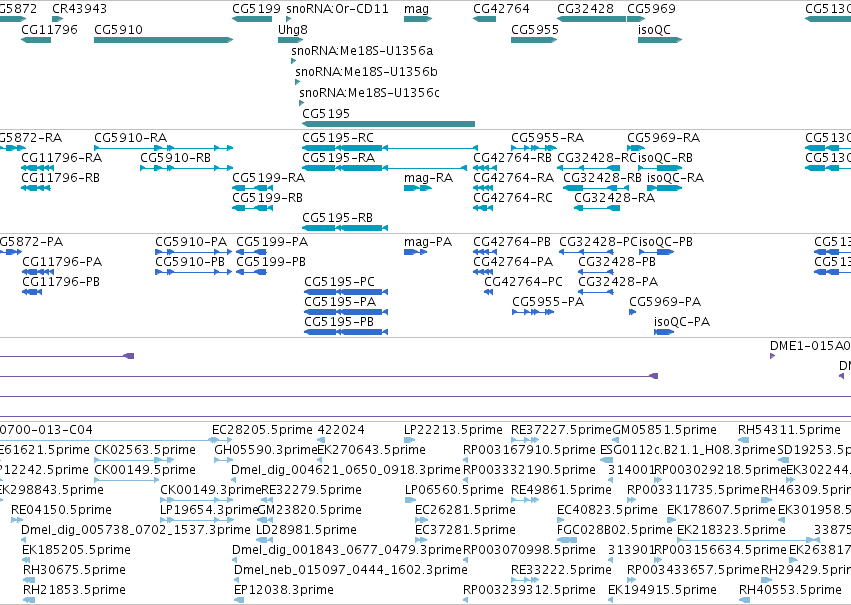Click the RE33222.5prime EST label

point(561,570)
